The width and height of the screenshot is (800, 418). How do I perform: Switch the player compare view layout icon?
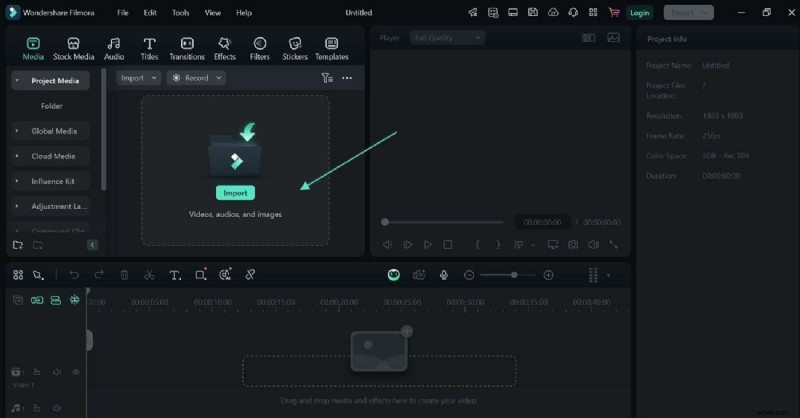click(588, 38)
